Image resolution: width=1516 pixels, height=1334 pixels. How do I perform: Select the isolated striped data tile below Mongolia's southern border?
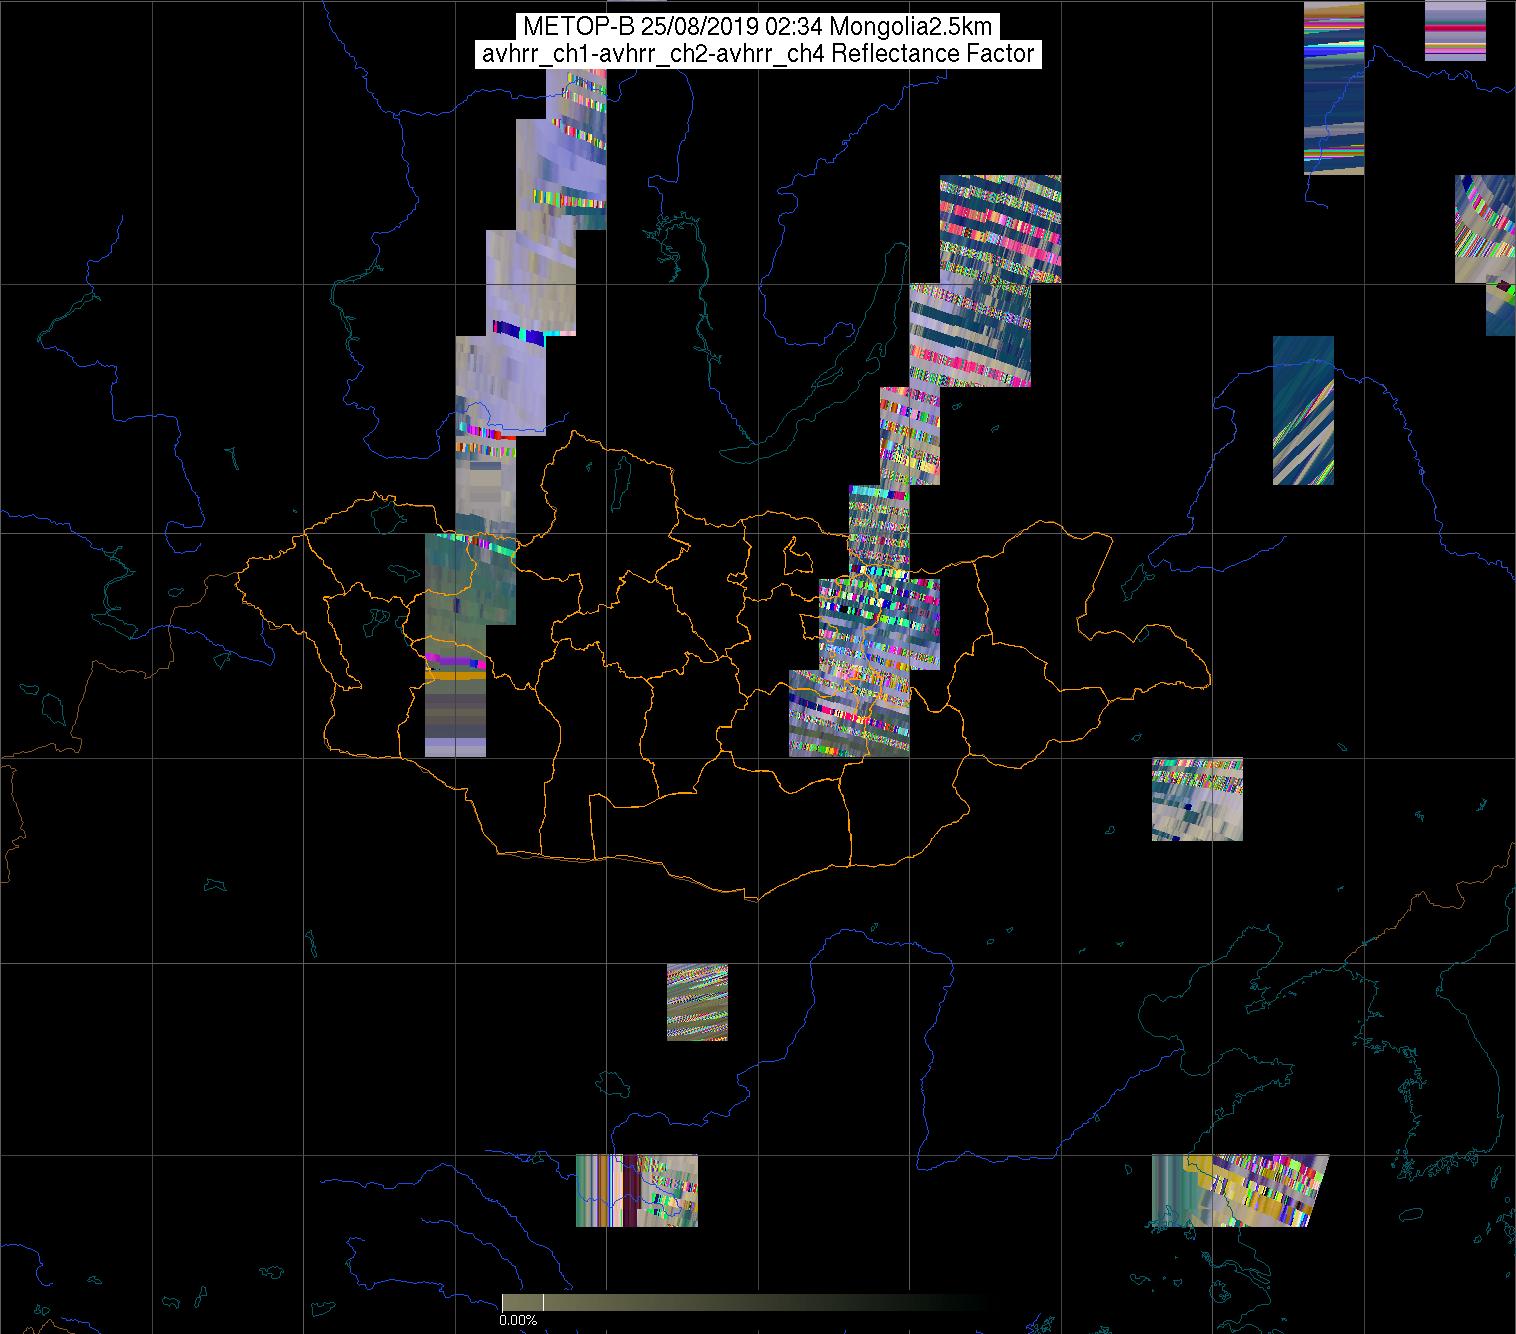click(x=697, y=1002)
